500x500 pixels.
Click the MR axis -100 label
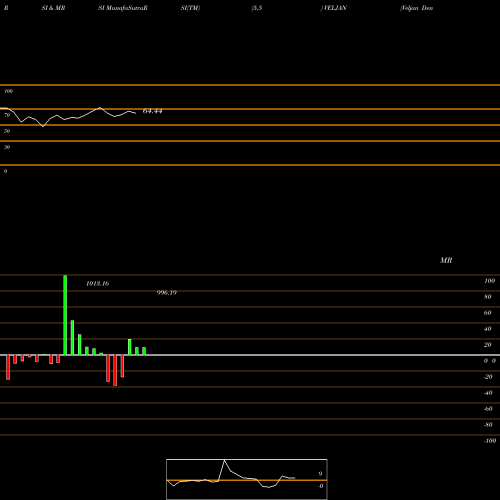click(x=490, y=441)
